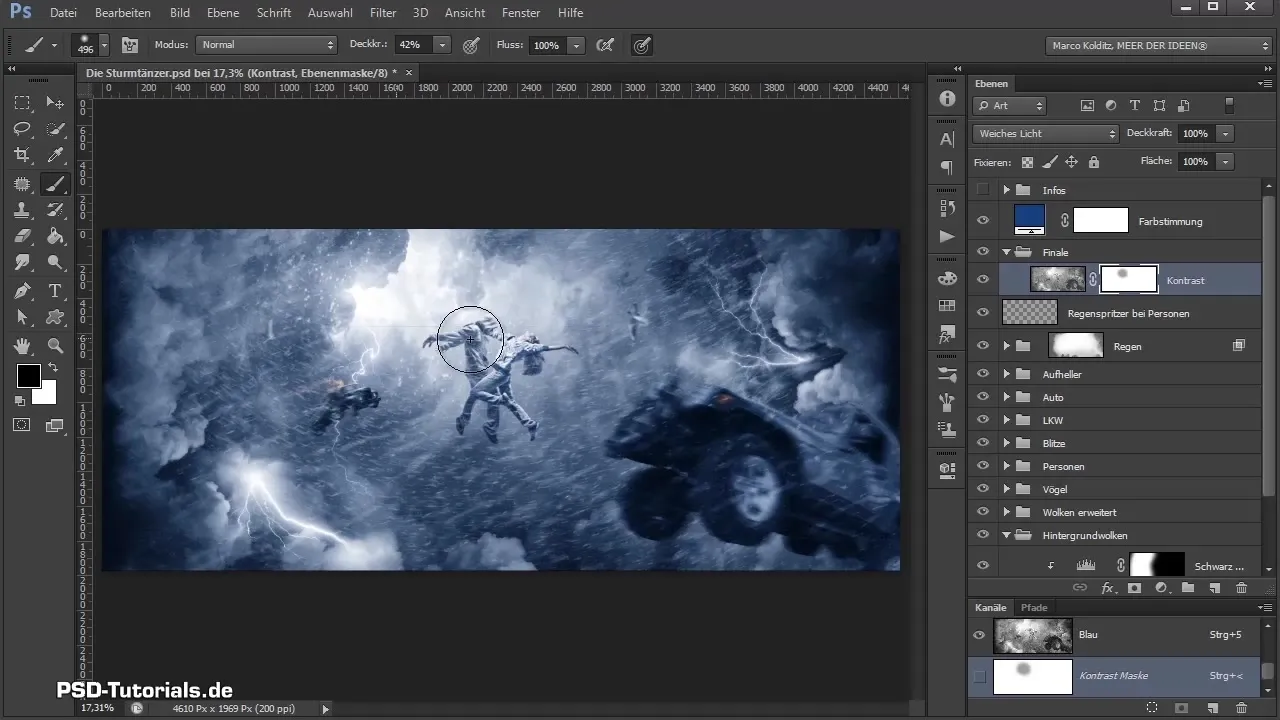The image size is (1280, 720).
Task: Hide the Farbstimmung layer
Action: pyautogui.click(x=982, y=221)
